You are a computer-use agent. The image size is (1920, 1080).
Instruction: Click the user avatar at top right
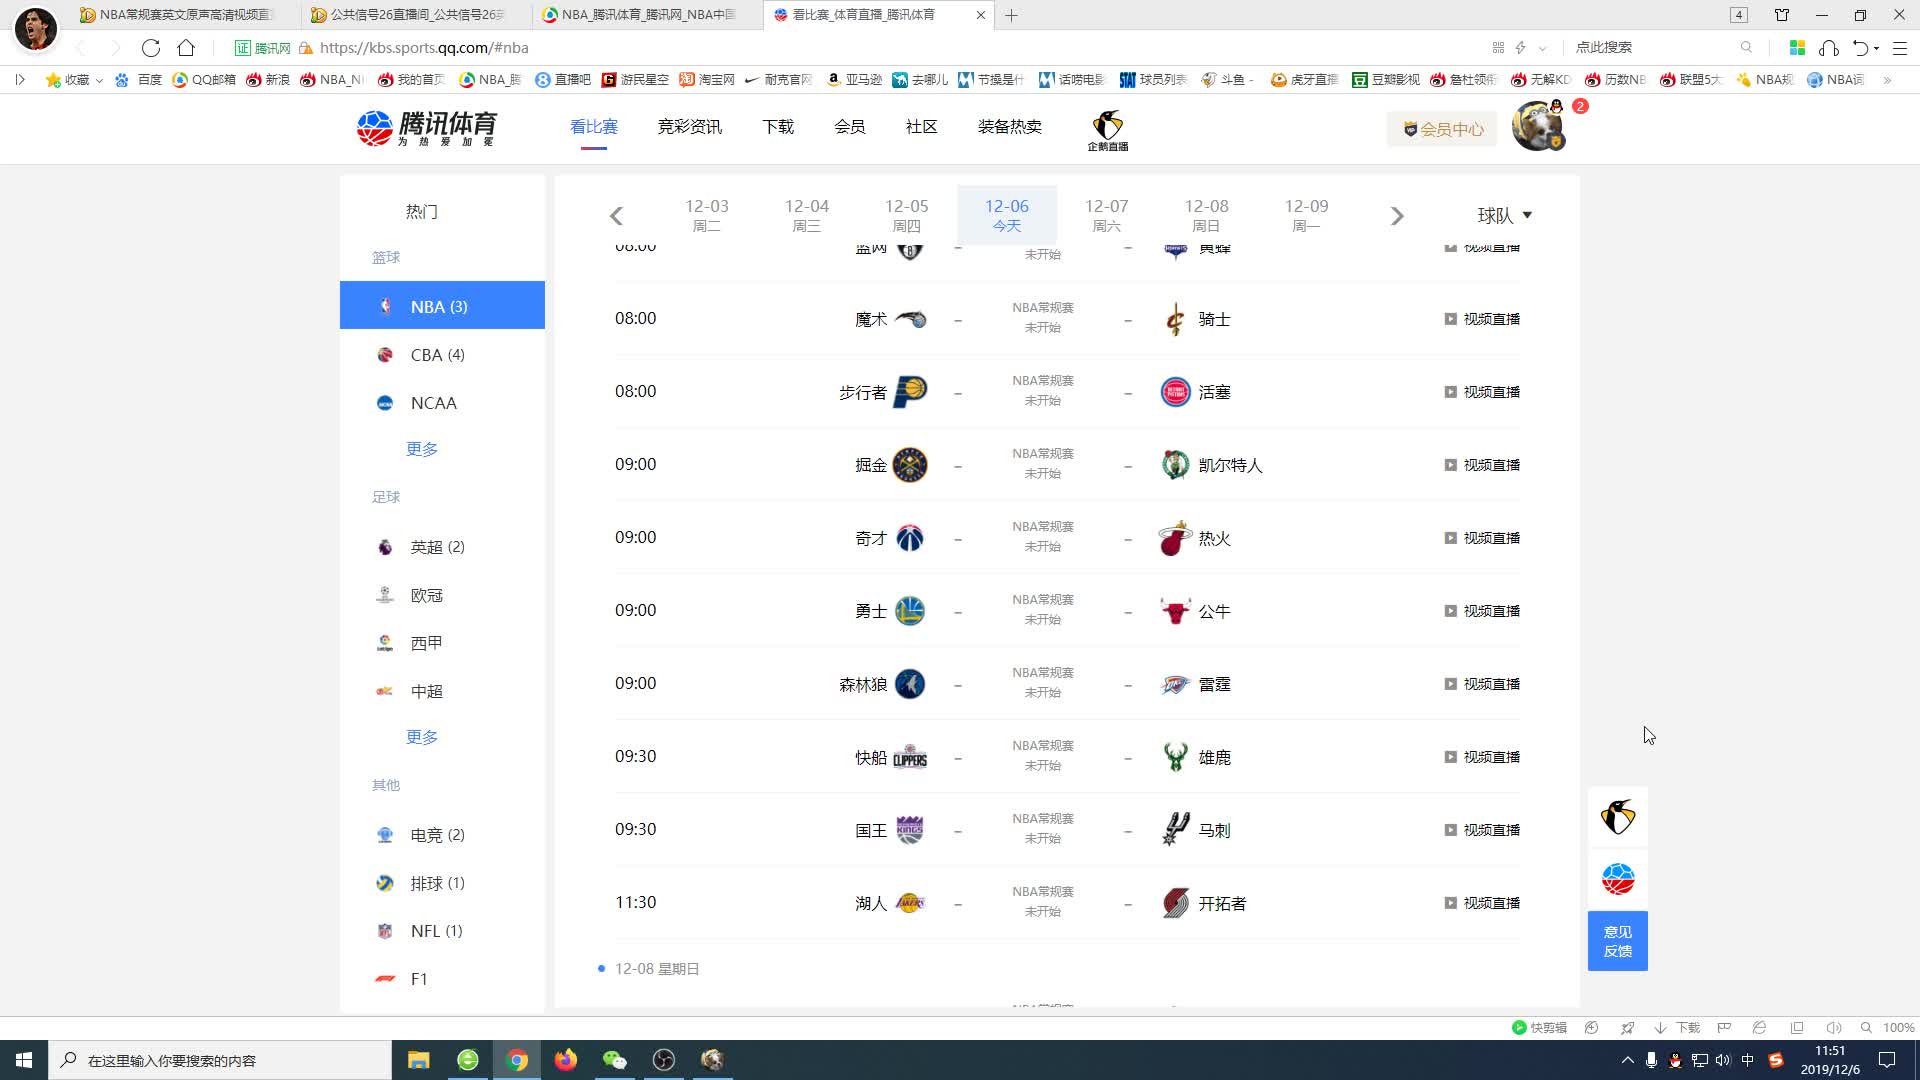[1537, 128]
